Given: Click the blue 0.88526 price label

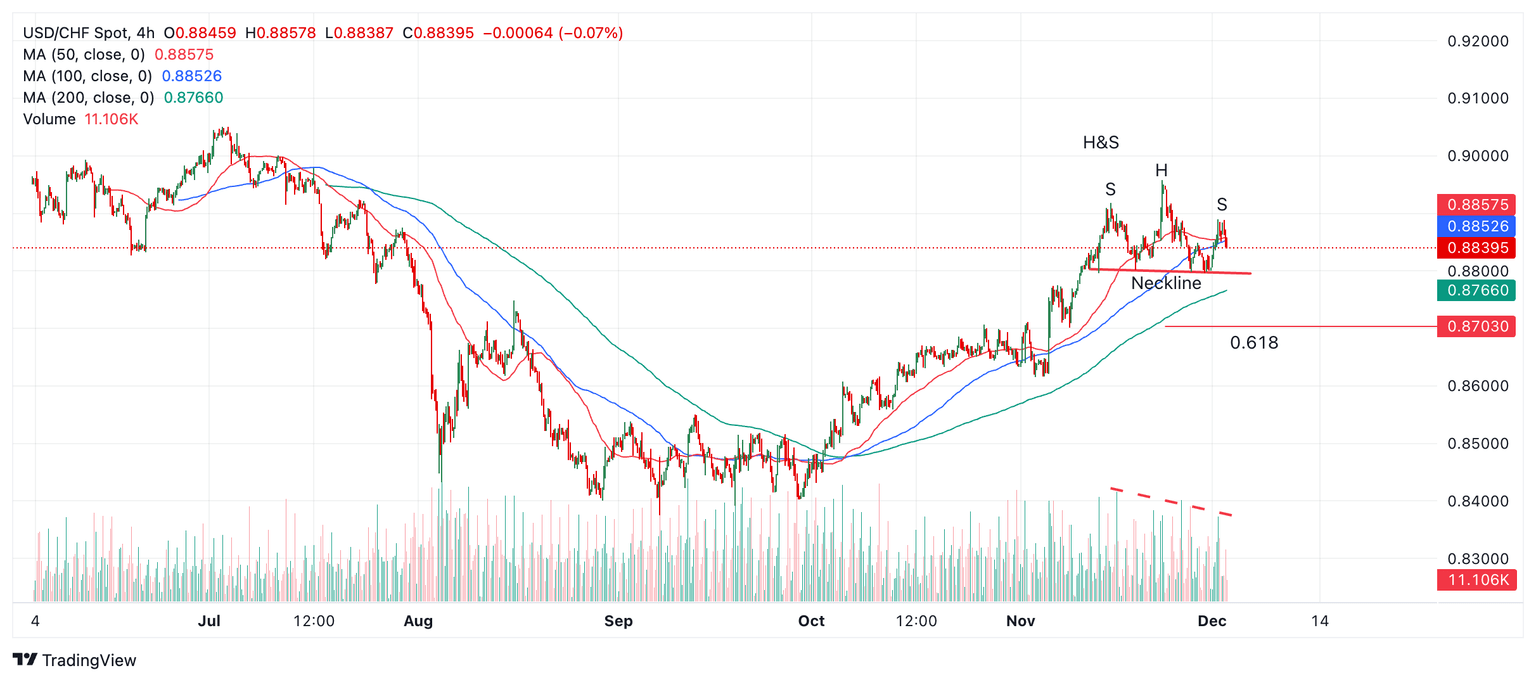Looking at the screenshot, I should point(1475,226).
